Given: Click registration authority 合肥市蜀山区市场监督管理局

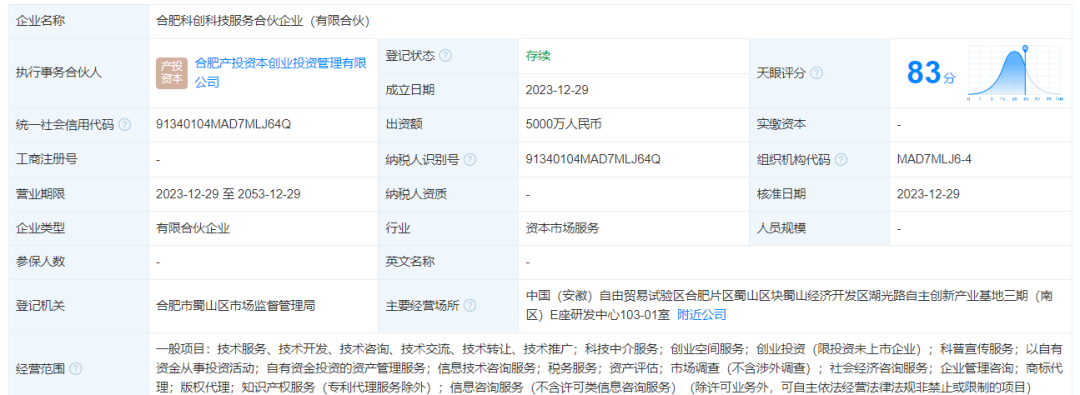Looking at the screenshot, I should point(236,305).
